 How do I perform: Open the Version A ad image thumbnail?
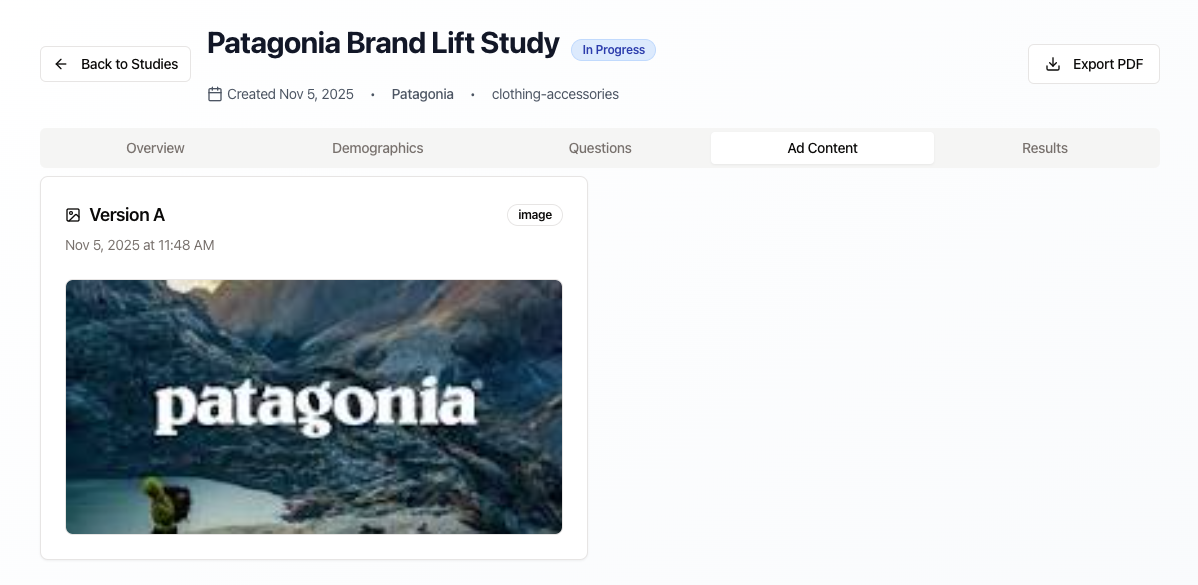click(313, 406)
